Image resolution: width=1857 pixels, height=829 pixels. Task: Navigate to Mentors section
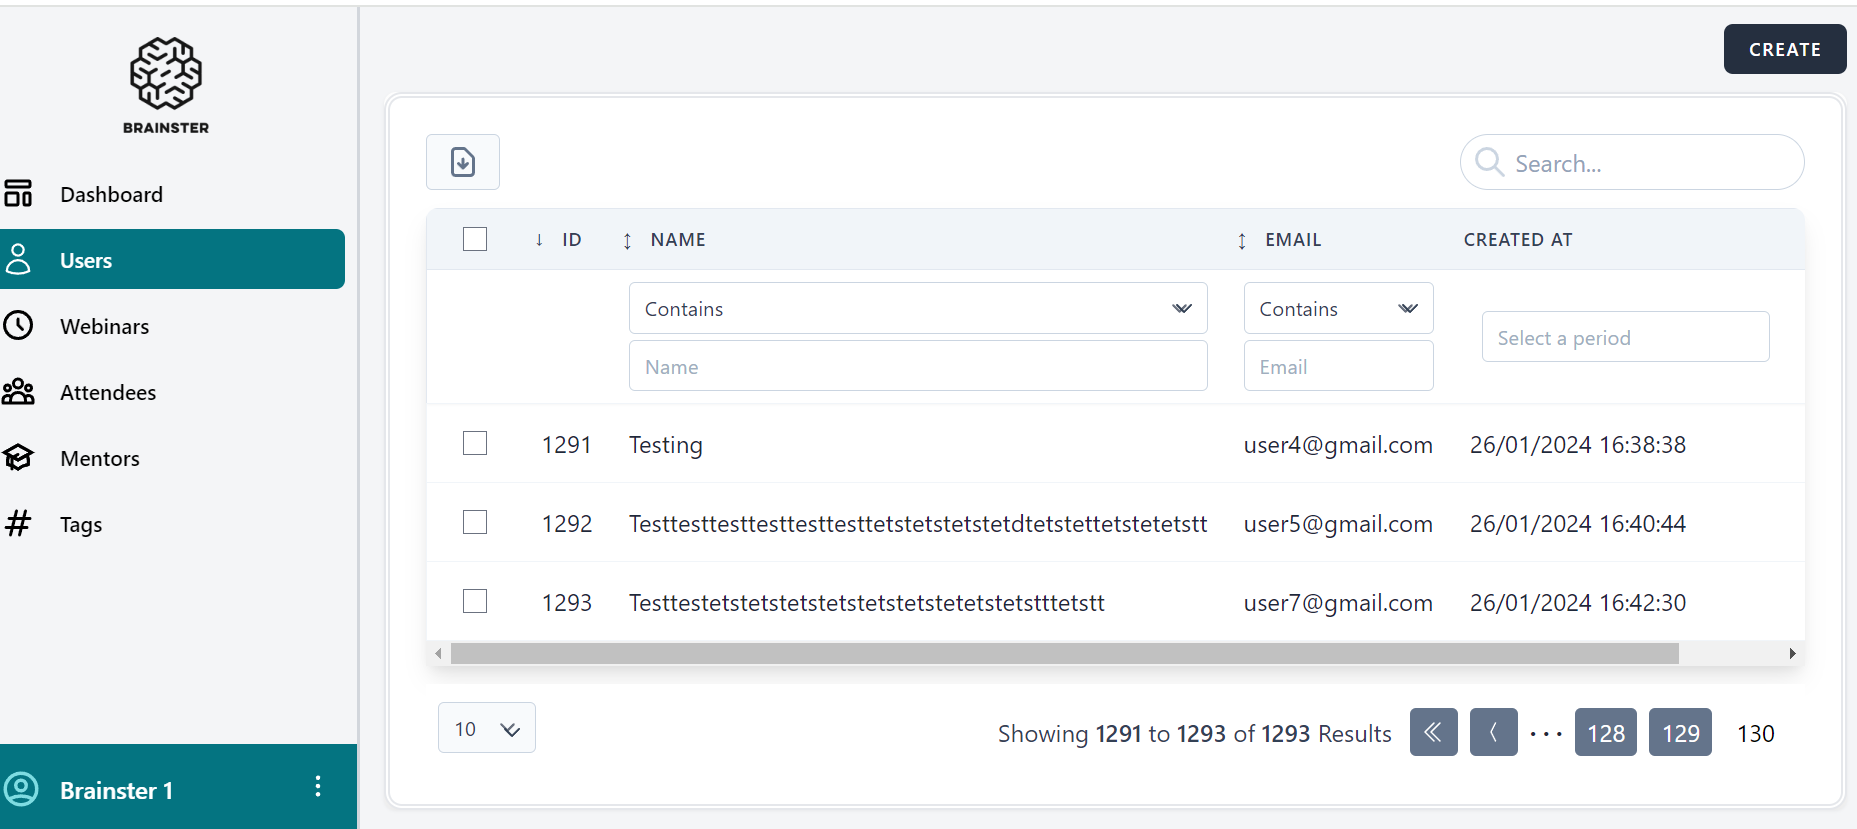click(x=100, y=458)
